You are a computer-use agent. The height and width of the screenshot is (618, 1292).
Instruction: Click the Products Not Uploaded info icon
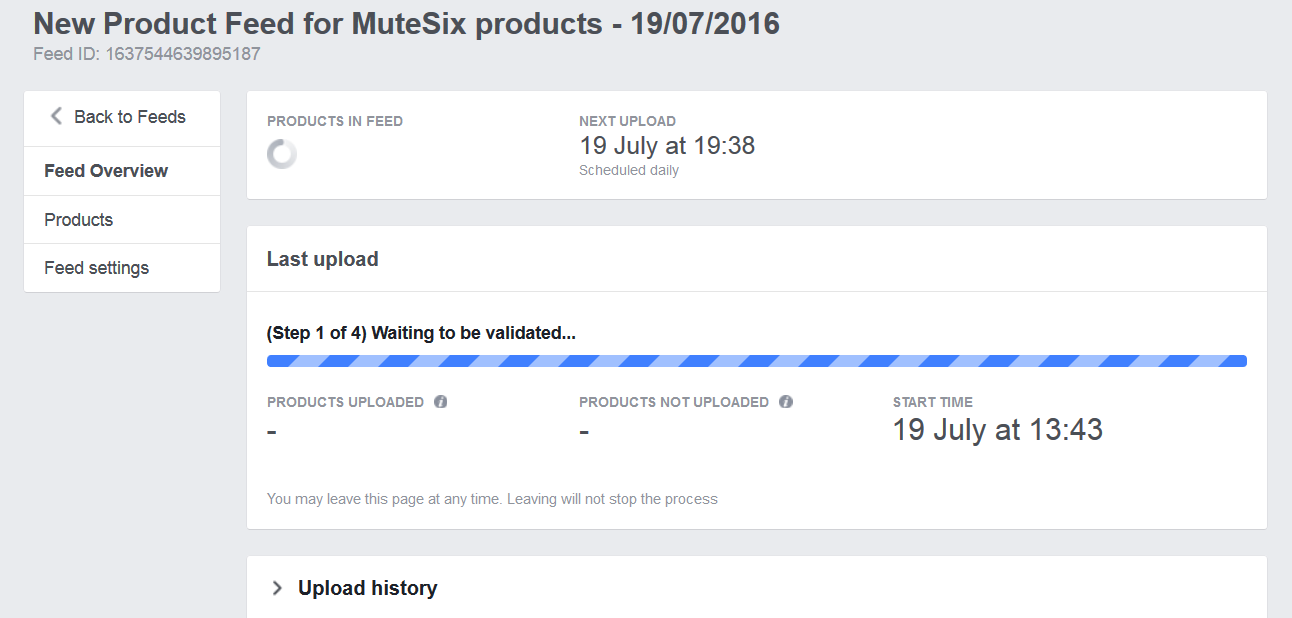[x=786, y=402]
